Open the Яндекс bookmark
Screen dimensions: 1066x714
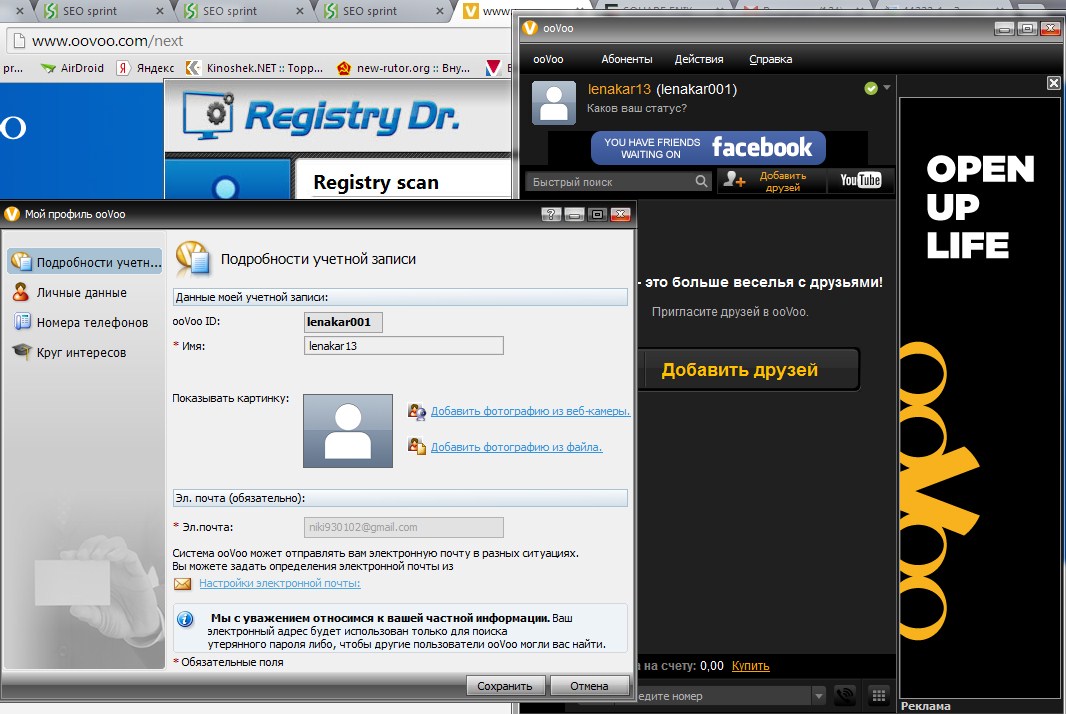145,68
